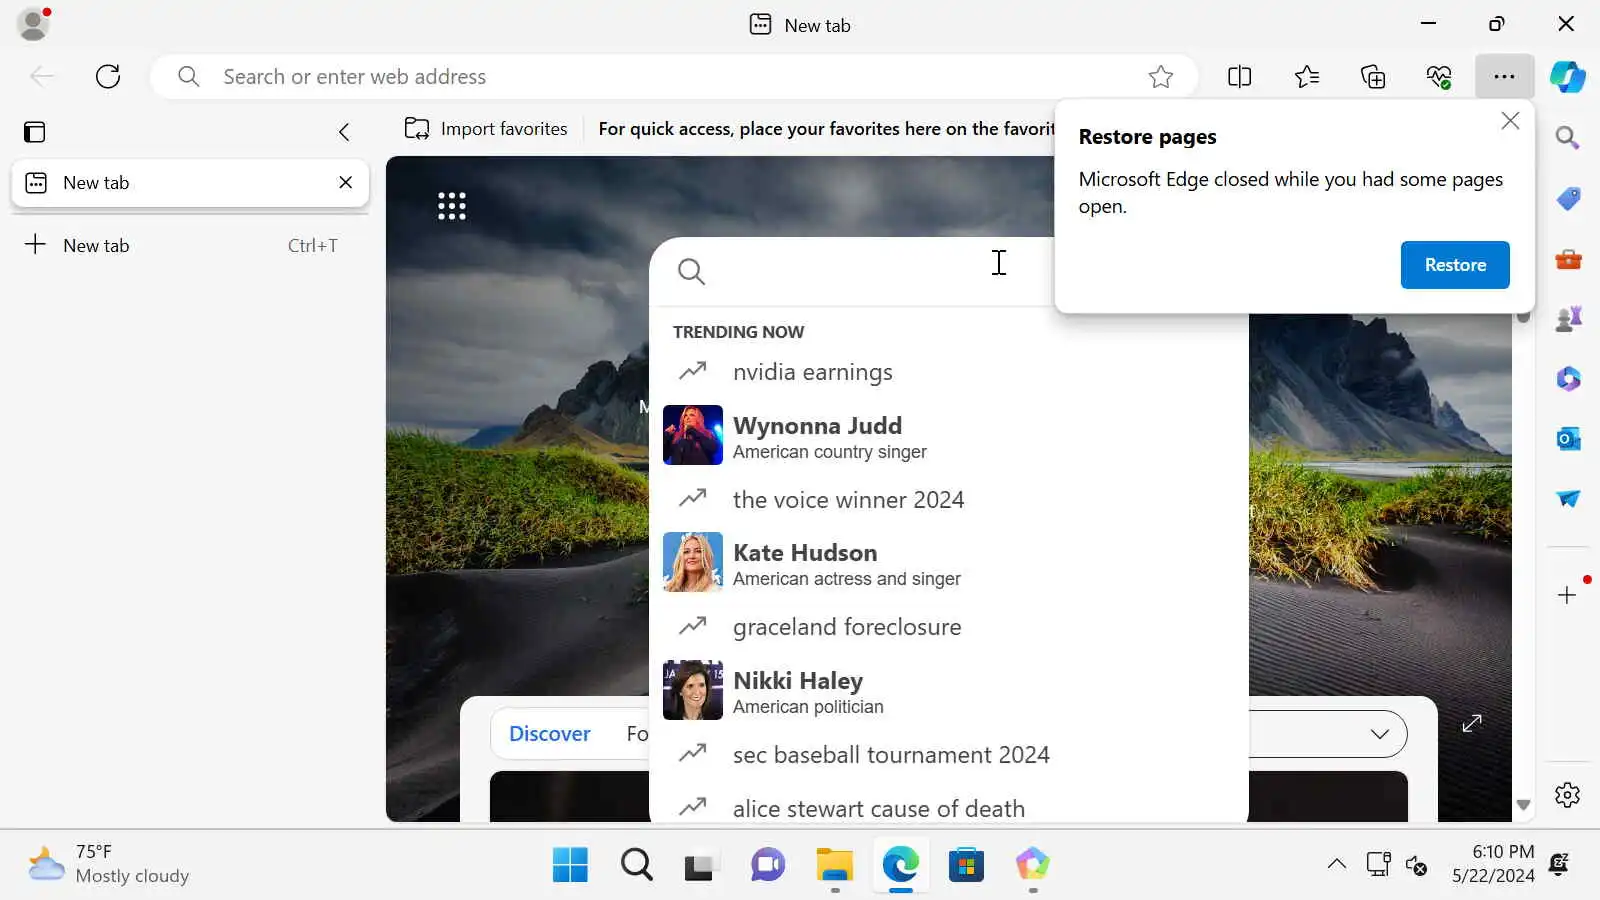Open sidebar Microsoft 365
This screenshot has width=1600, height=900.
(x=1567, y=379)
